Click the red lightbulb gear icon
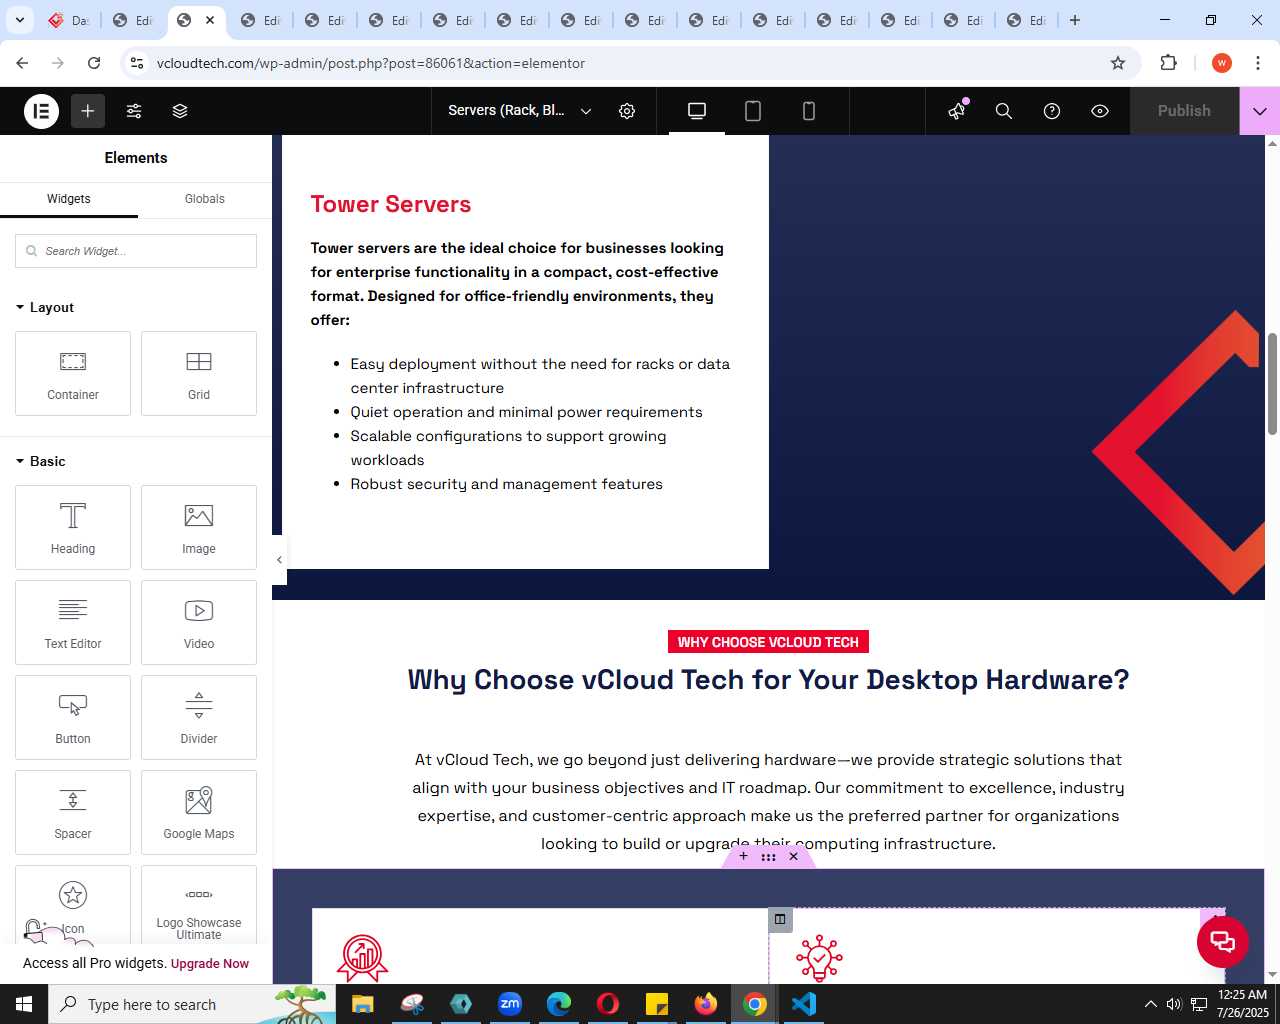The width and height of the screenshot is (1280, 1024). pos(820,958)
